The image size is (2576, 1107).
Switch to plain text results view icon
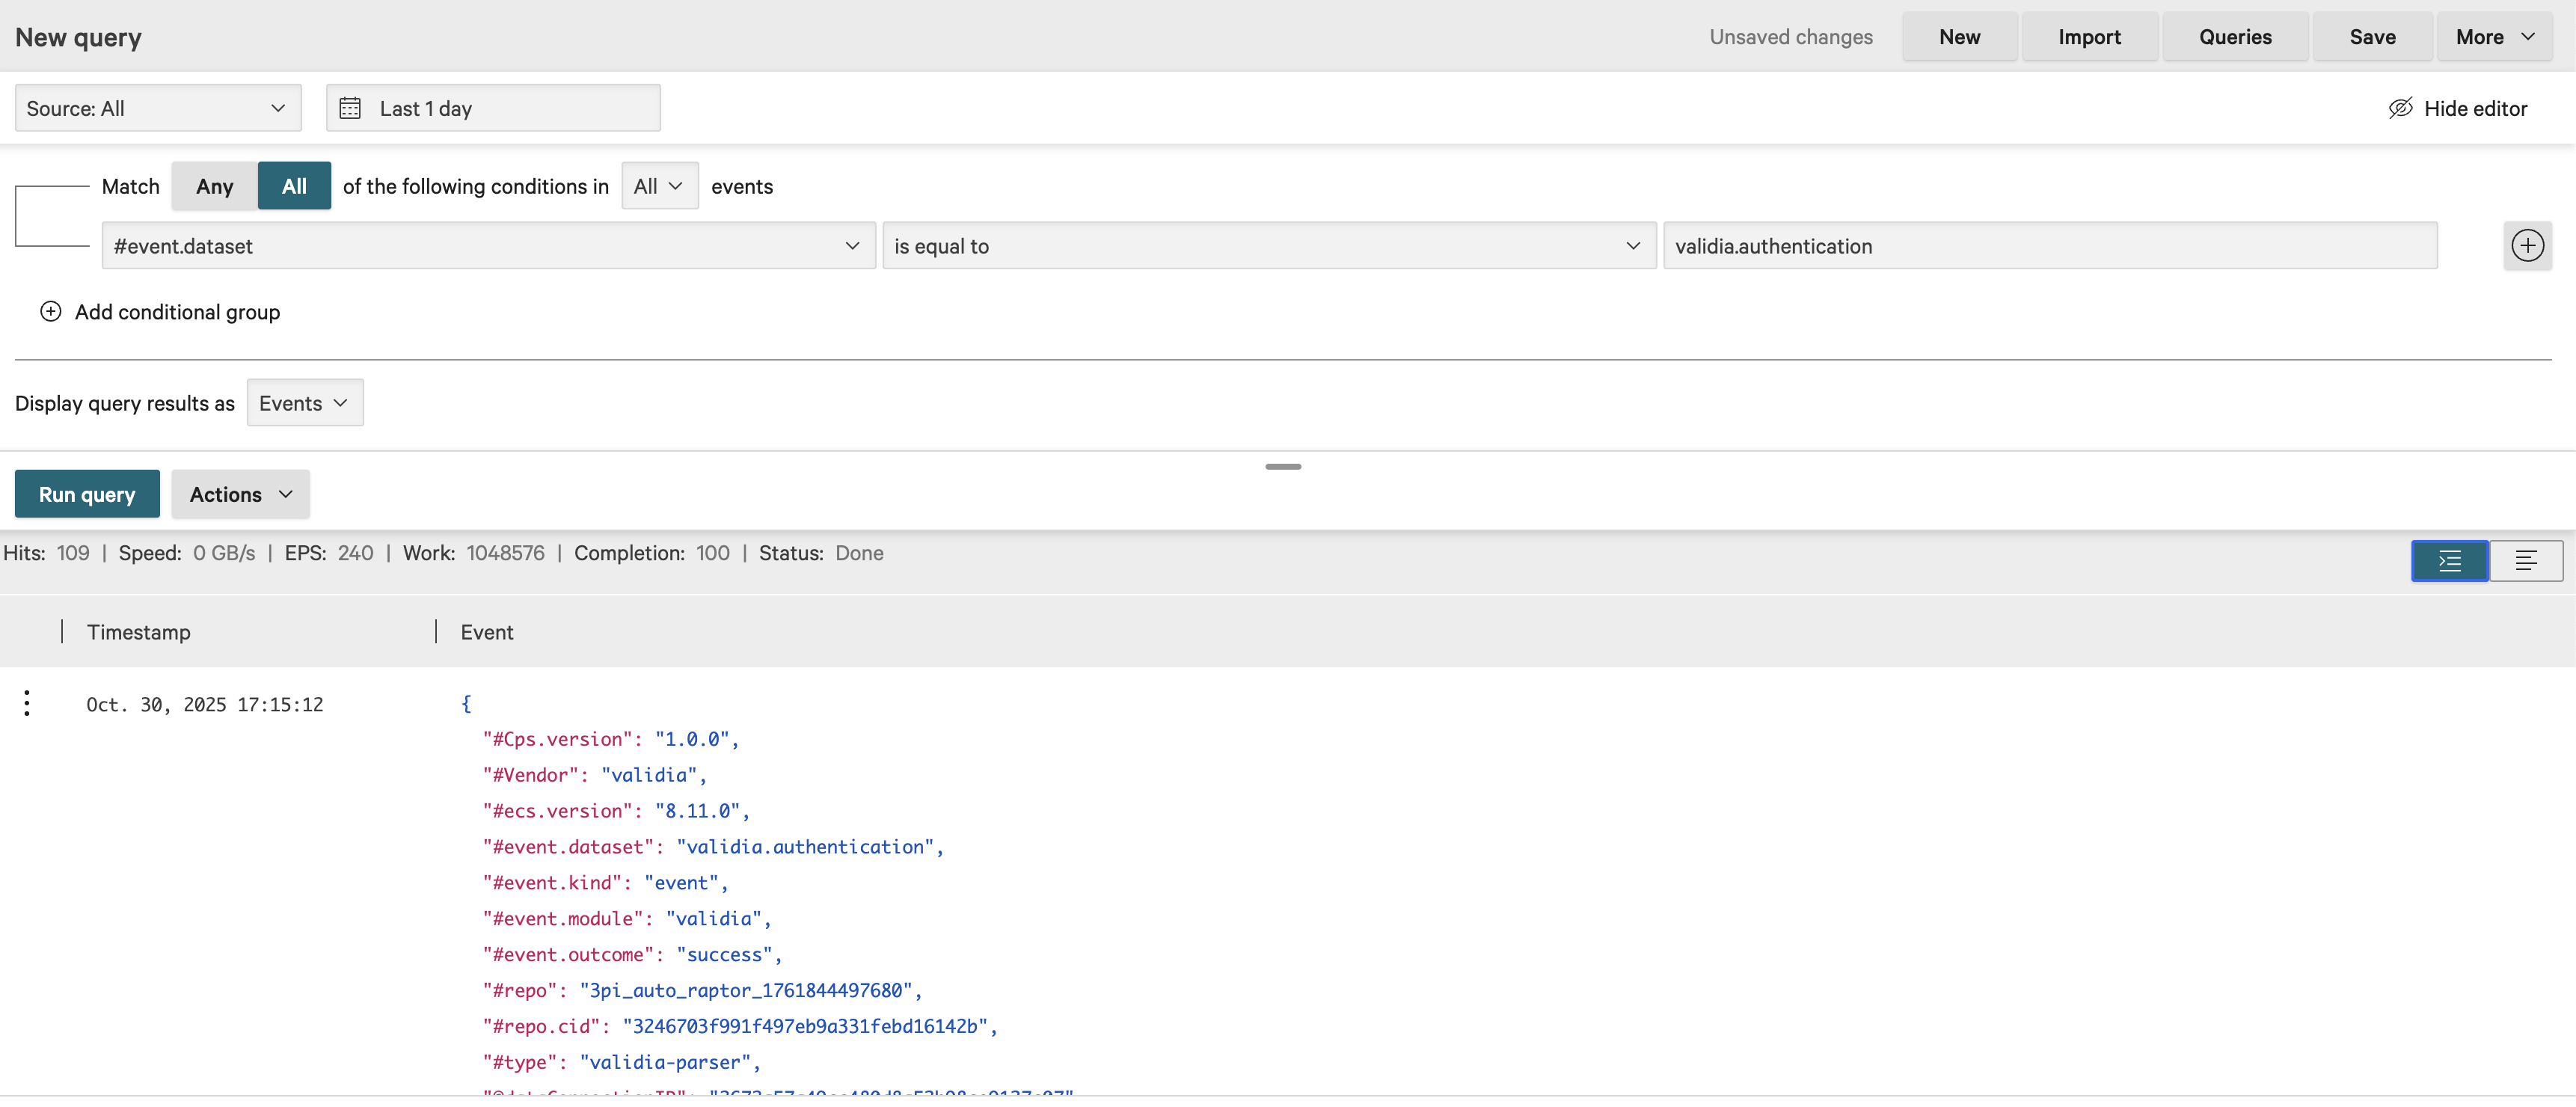(2525, 561)
